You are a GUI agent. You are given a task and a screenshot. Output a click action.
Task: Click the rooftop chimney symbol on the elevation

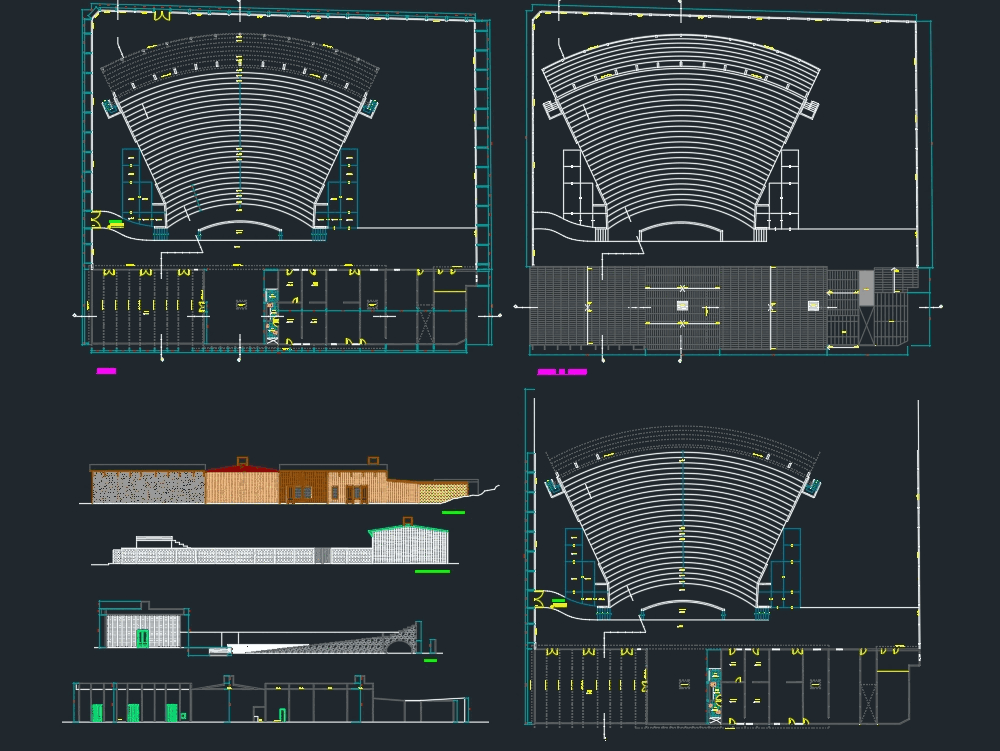(241, 461)
